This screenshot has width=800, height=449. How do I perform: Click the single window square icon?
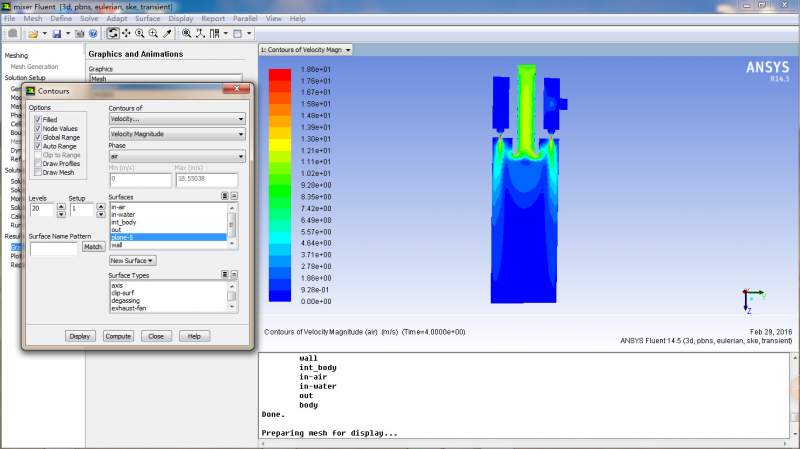pos(237,34)
